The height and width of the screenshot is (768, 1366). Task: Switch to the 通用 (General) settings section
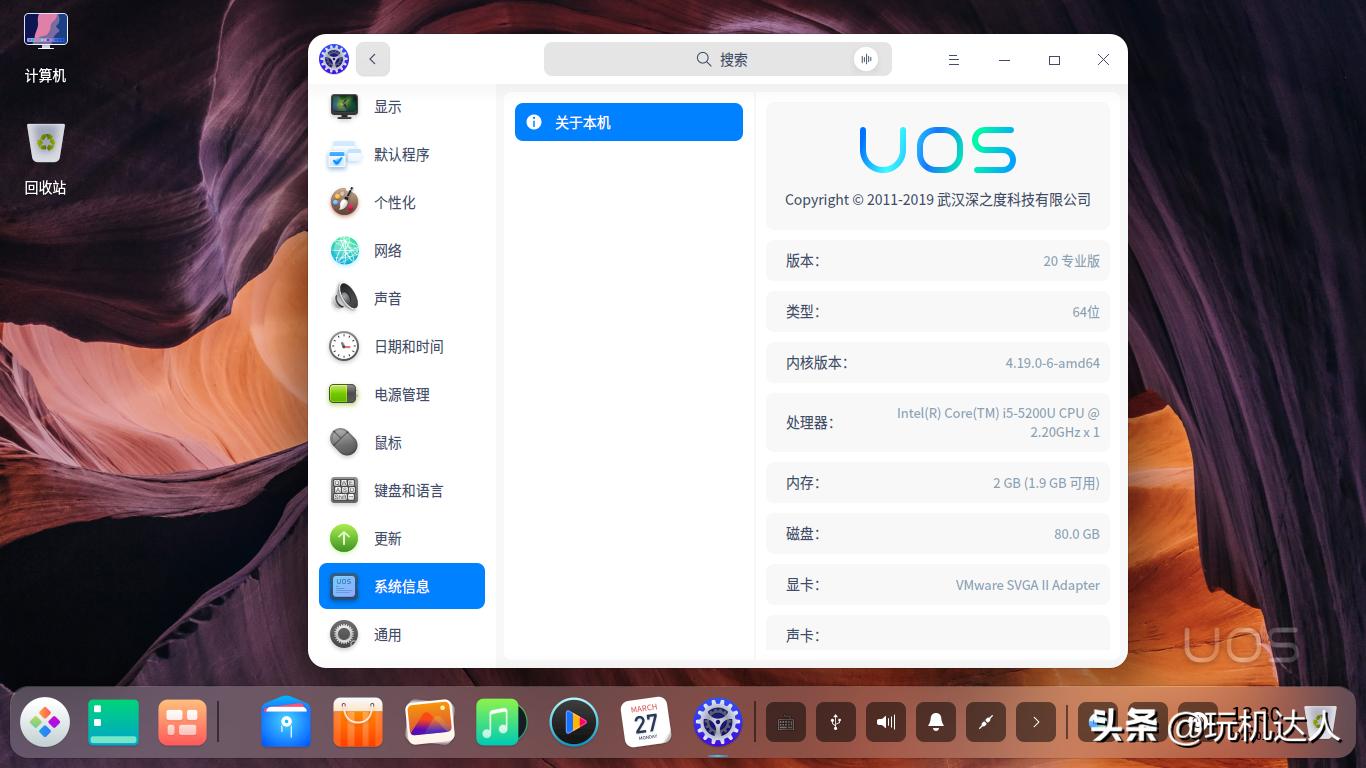(388, 634)
